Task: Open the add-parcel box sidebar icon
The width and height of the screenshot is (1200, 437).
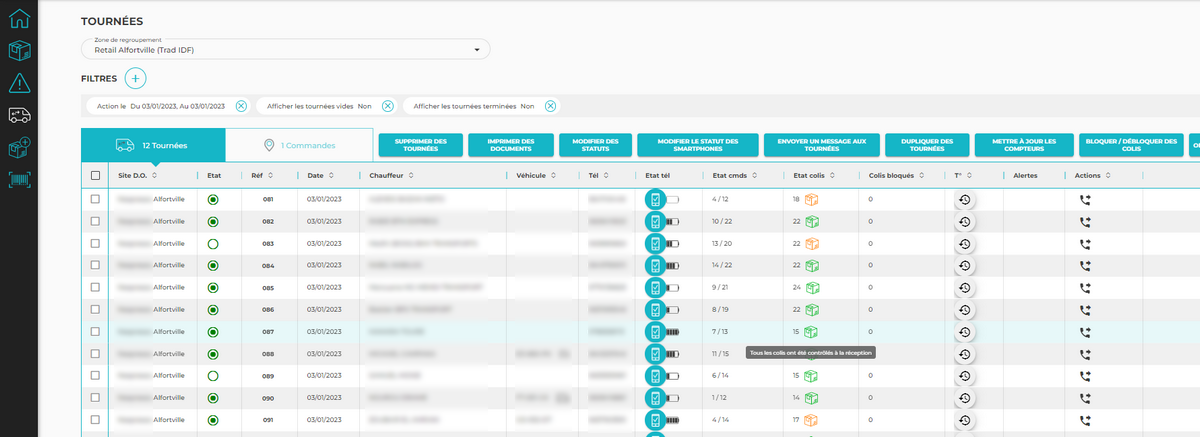Action: (19, 148)
